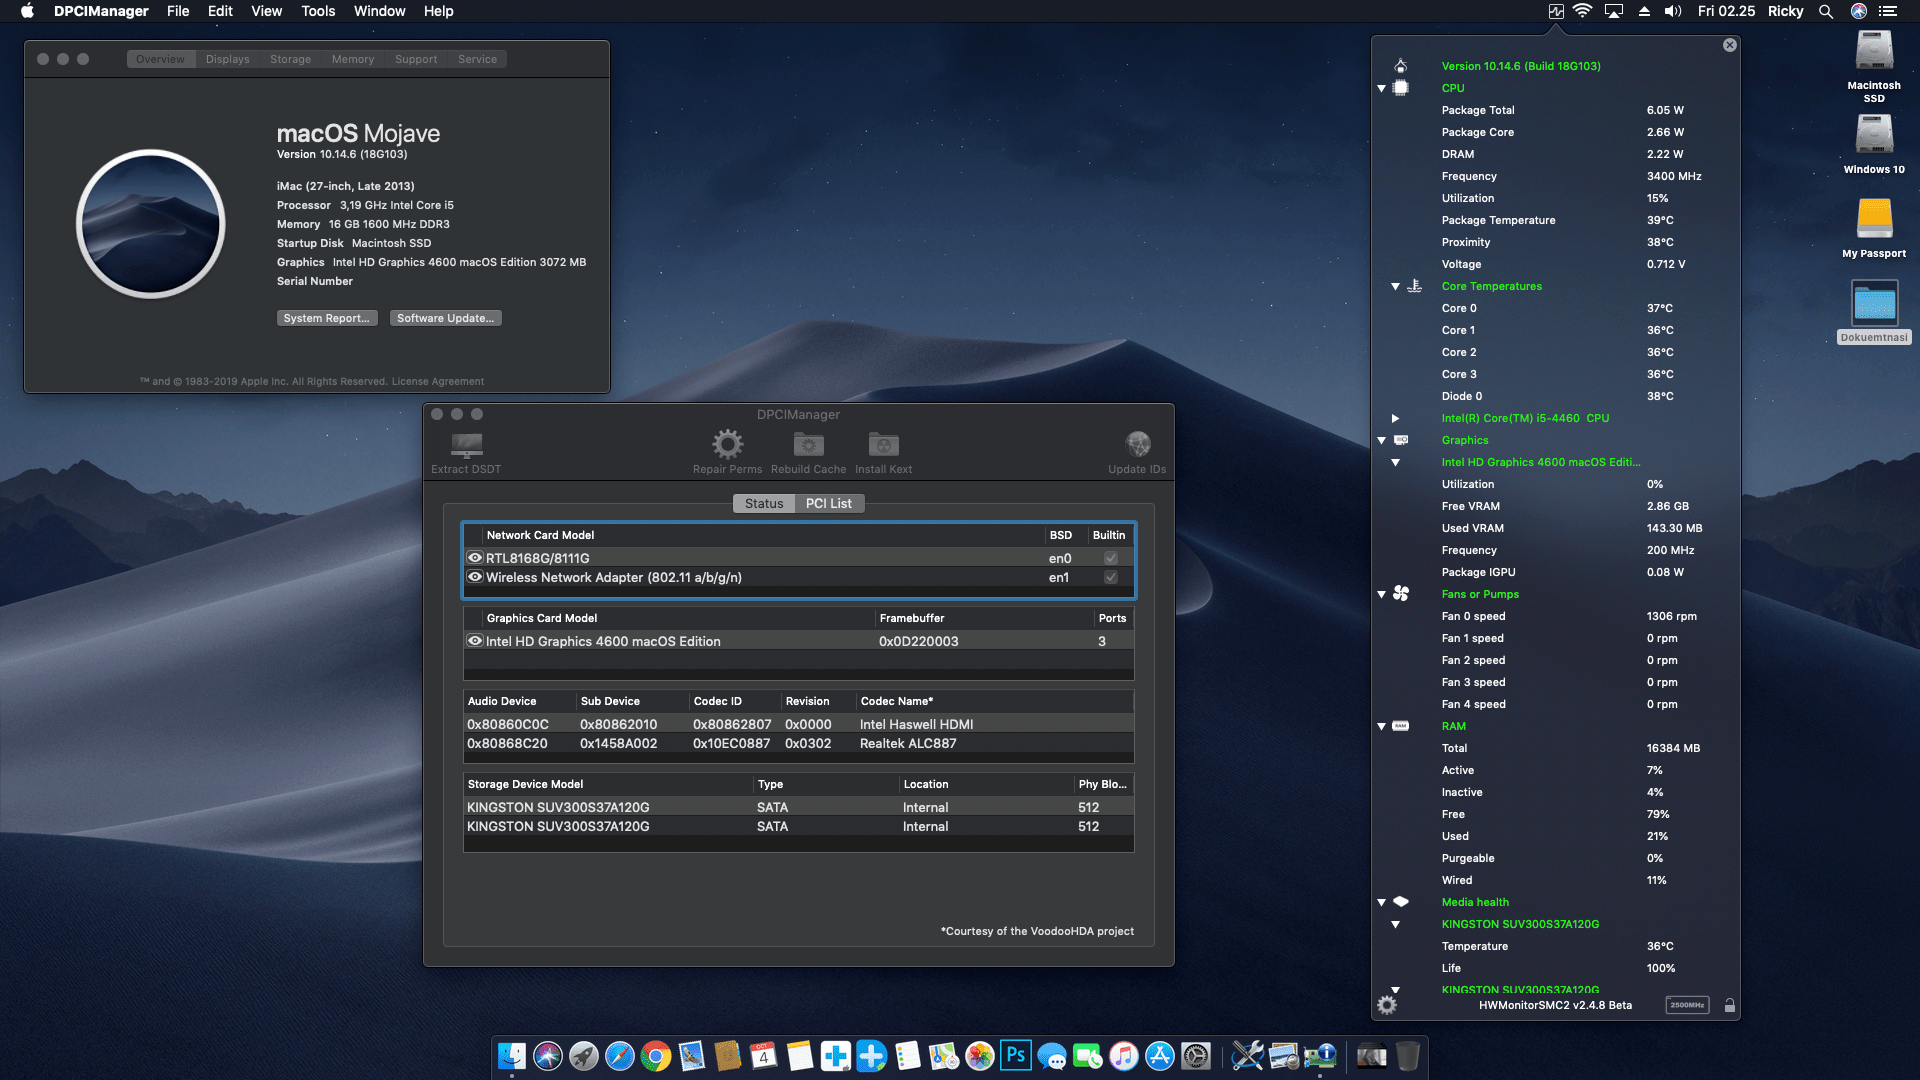
Task: Collapse the RAM section
Action: pos(1382,726)
